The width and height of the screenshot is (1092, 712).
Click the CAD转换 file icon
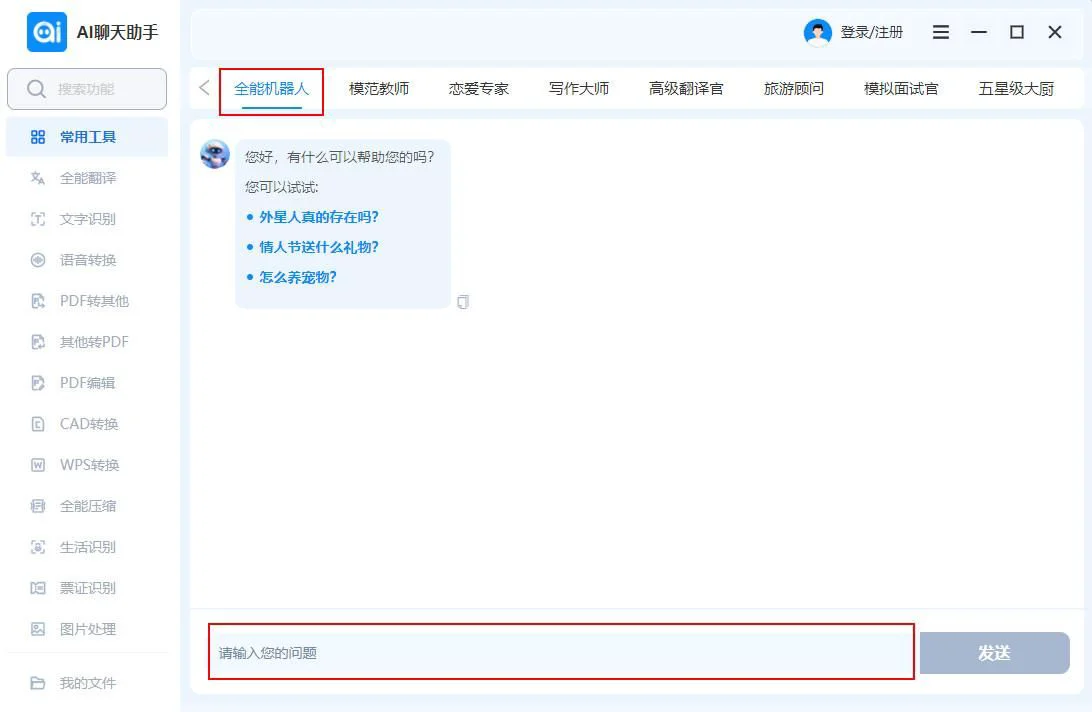38,424
